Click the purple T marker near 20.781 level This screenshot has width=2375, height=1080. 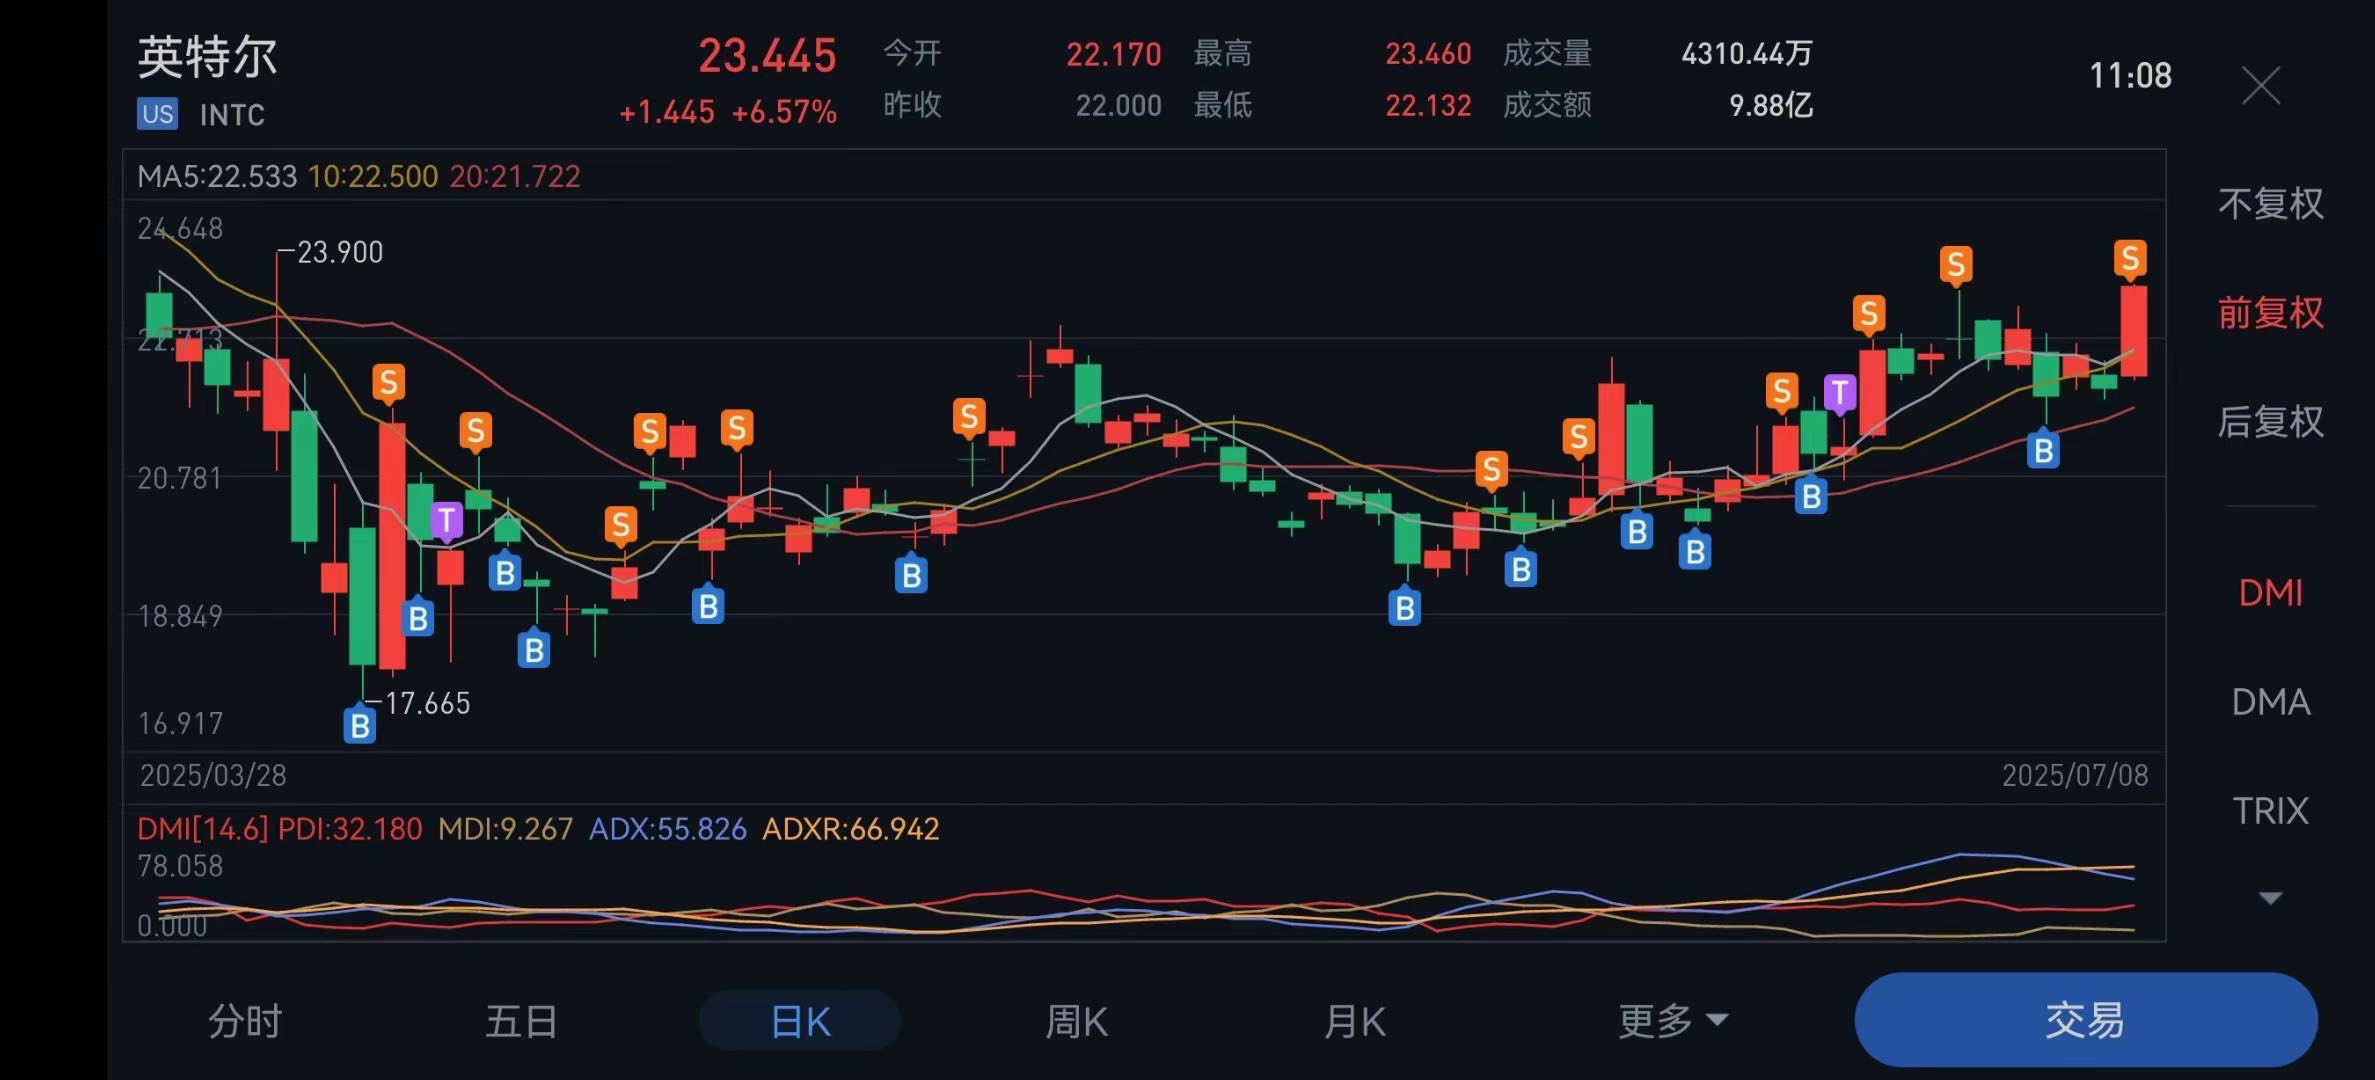[x=446, y=520]
